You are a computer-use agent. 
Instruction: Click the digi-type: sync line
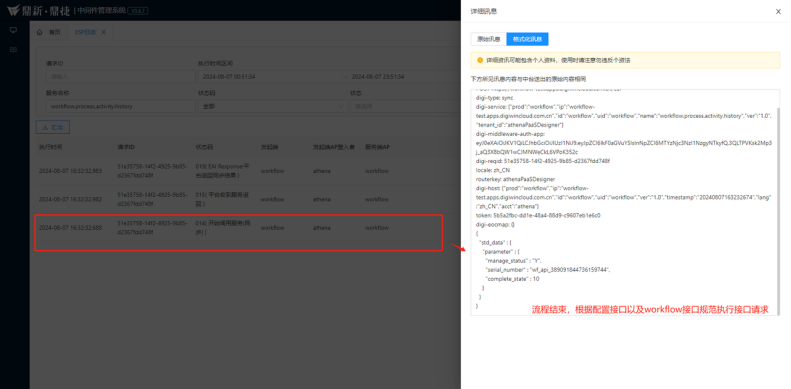tap(494, 98)
